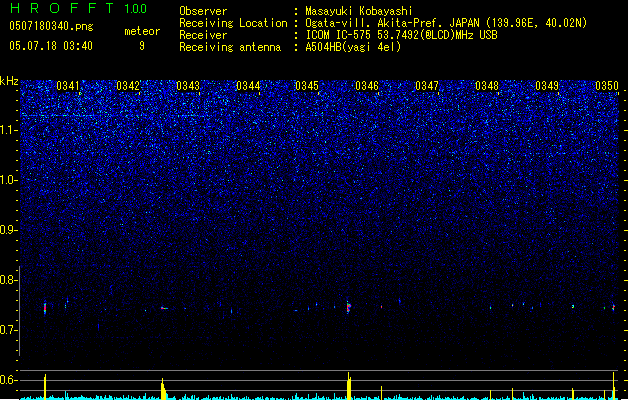Click the 0346 time marker
Screen dimensions: 629x400
(367, 86)
